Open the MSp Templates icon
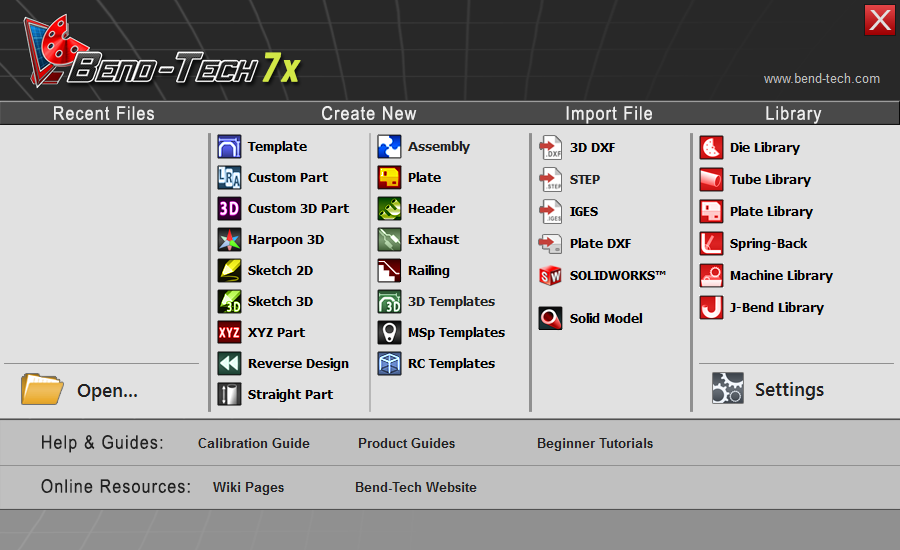Image resolution: width=900 pixels, height=550 pixels. pyautogui.click(x=389, y=332)
